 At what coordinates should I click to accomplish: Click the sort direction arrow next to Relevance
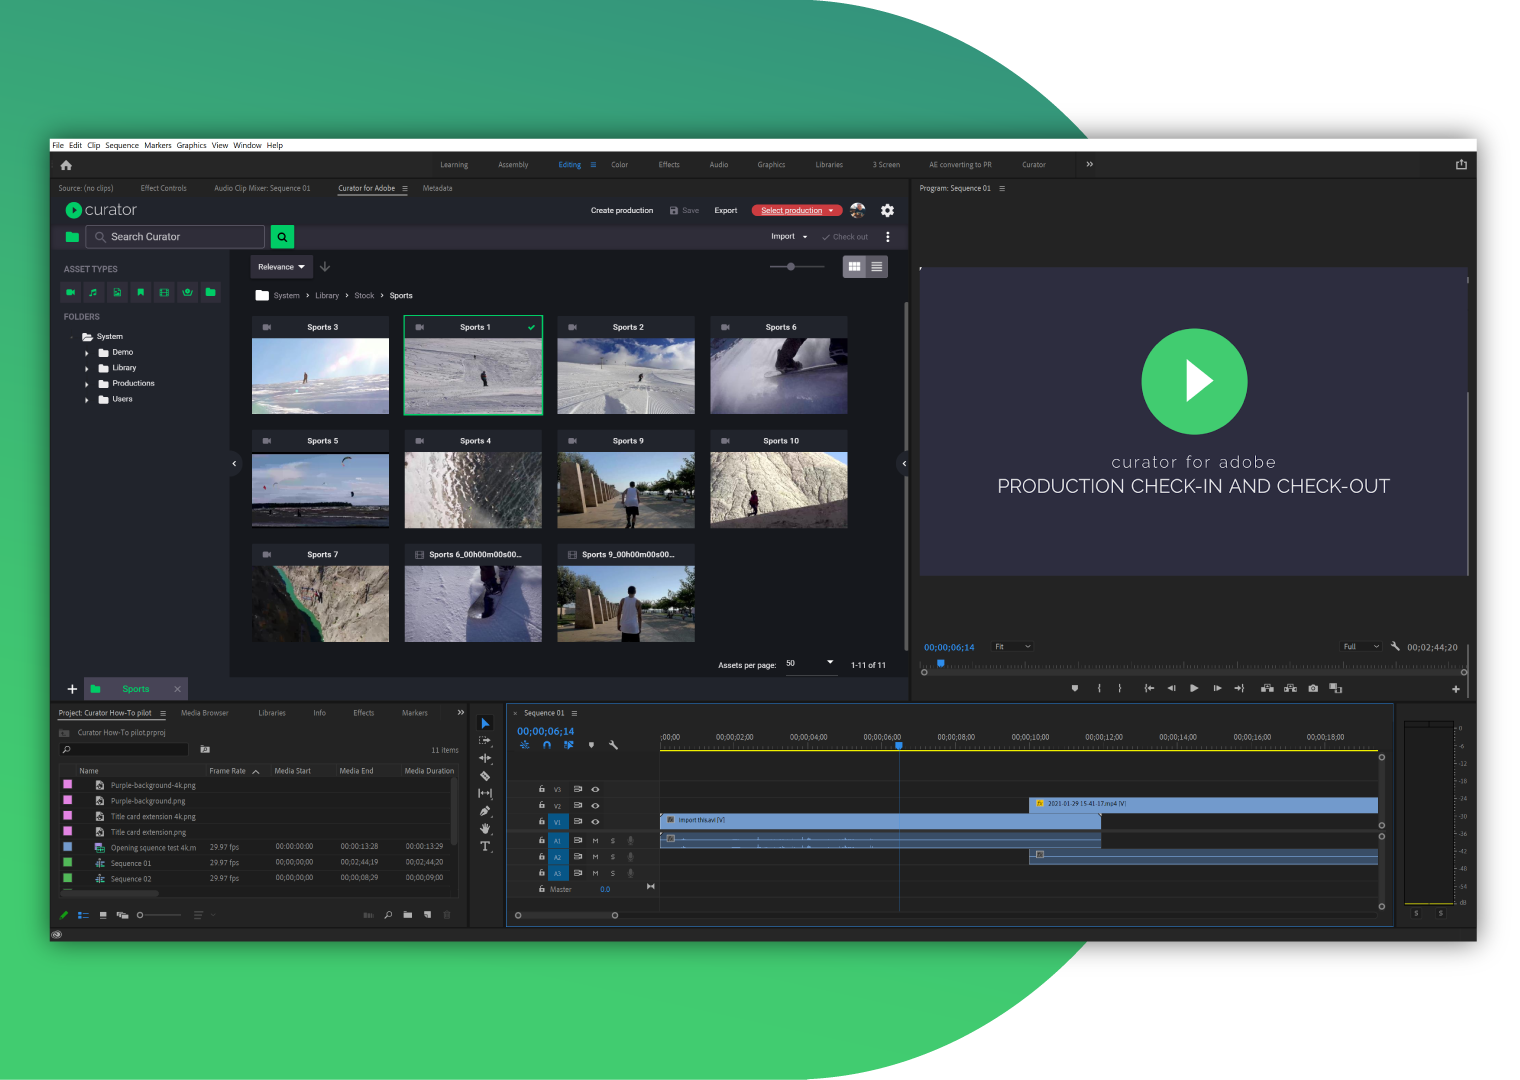coord(325,267)
